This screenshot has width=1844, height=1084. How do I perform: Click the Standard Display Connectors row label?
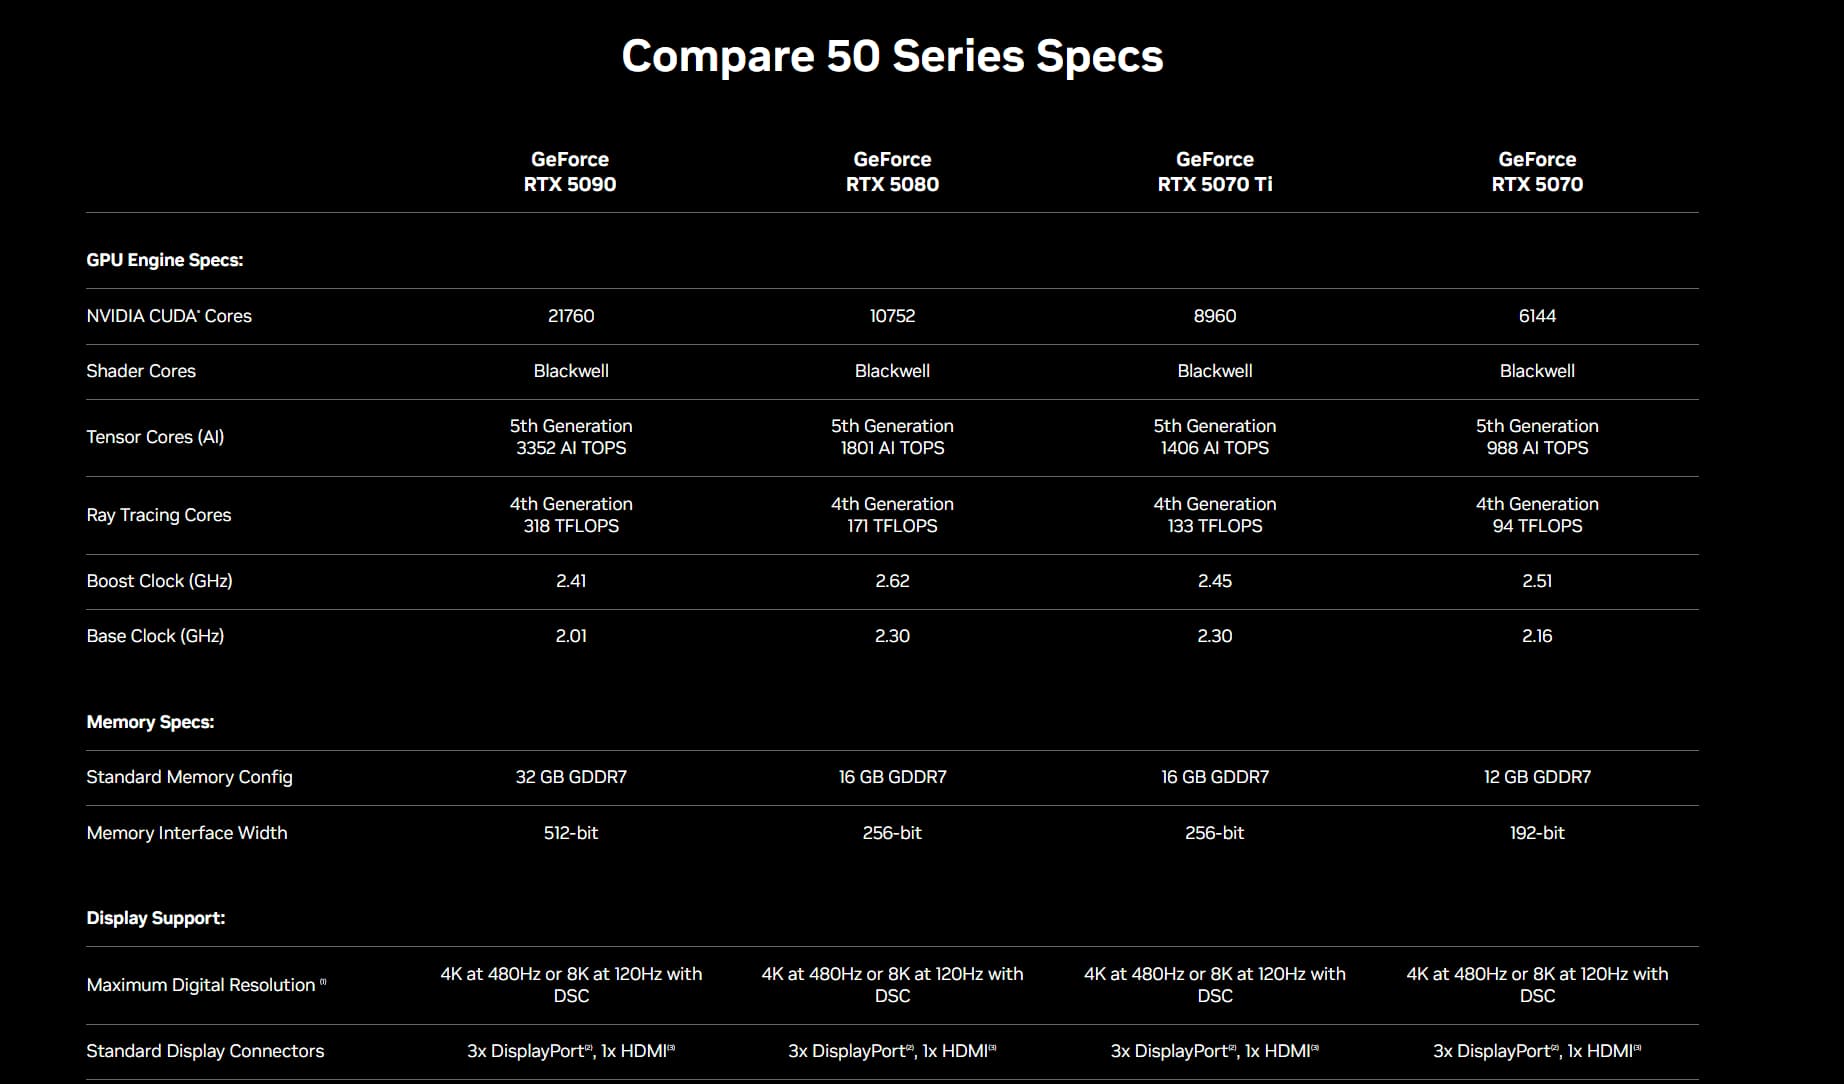[x=205, y=1051]
